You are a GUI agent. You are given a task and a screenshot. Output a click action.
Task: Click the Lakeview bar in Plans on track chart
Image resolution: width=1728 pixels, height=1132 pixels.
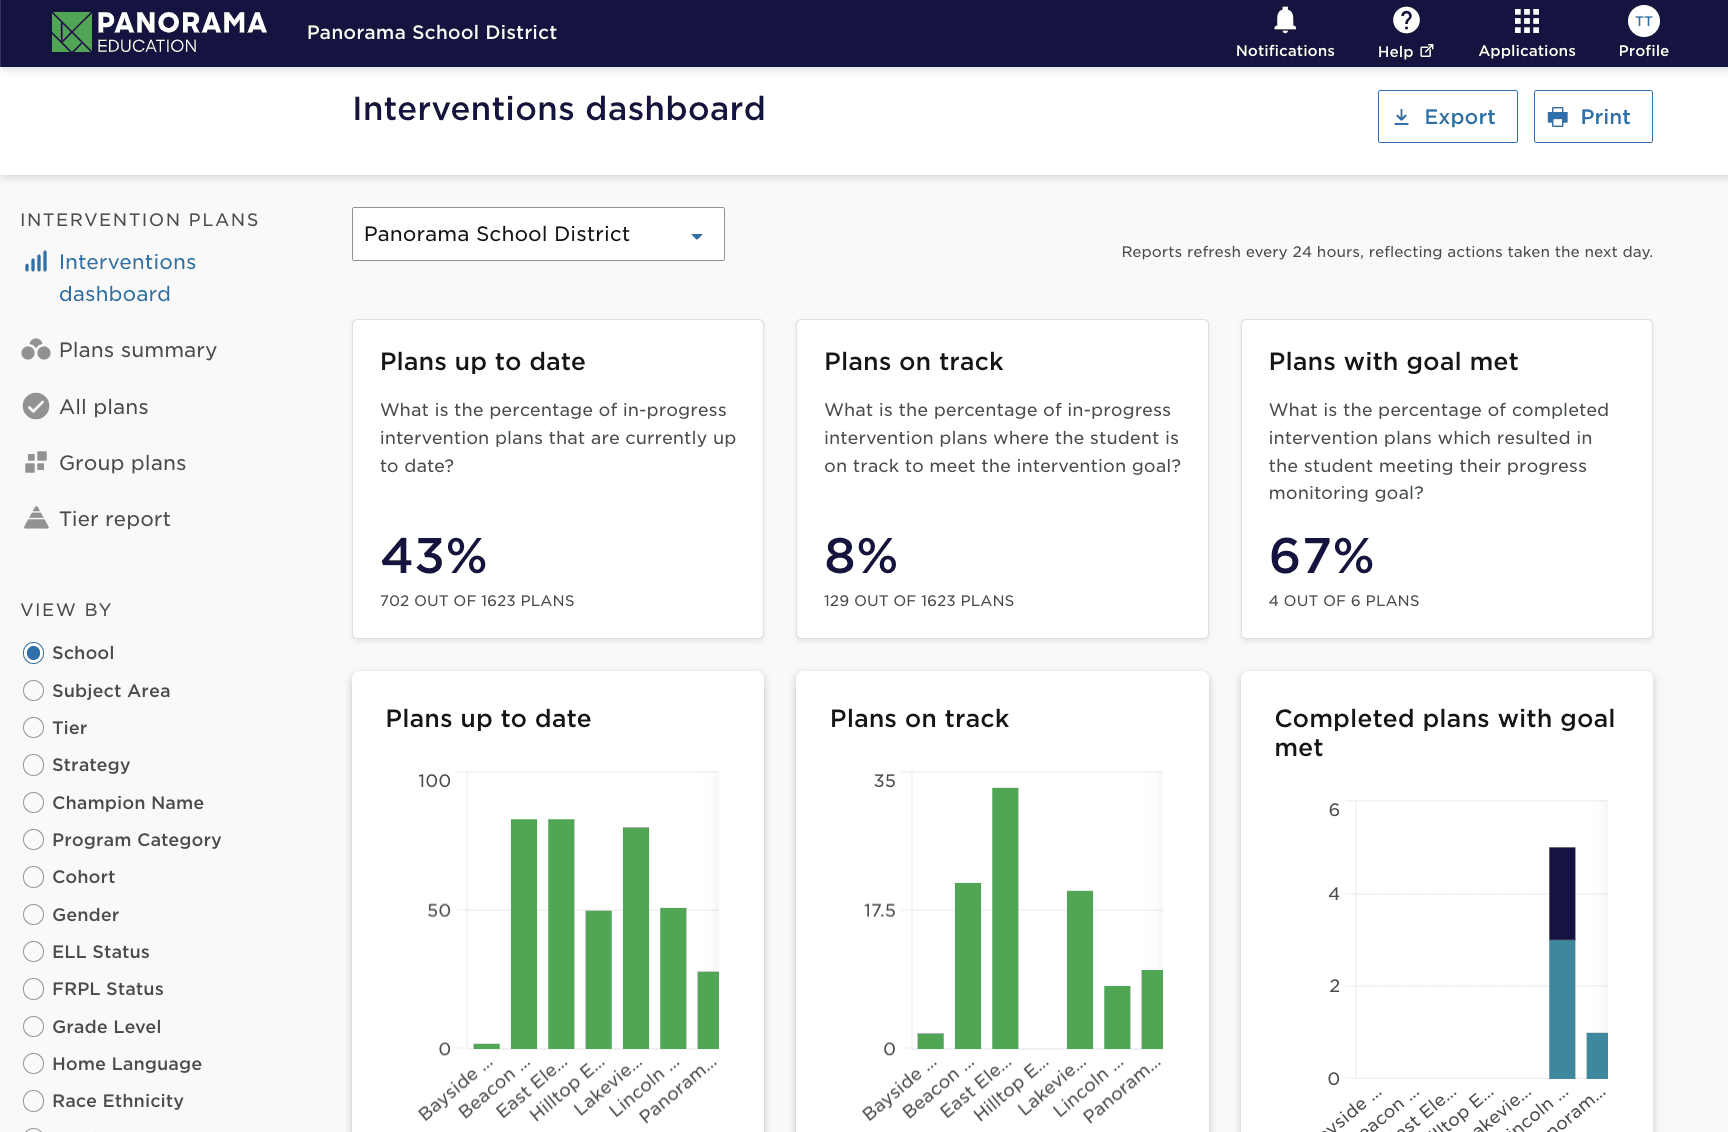[x=1080, y=970]
